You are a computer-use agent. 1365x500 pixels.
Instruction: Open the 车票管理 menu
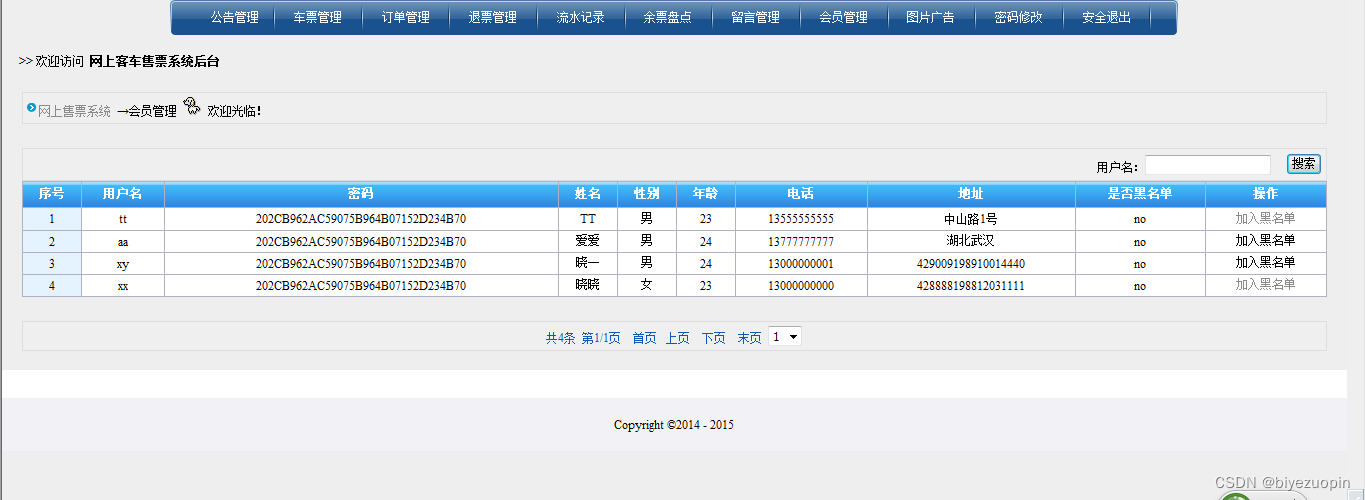pos(317,18)
